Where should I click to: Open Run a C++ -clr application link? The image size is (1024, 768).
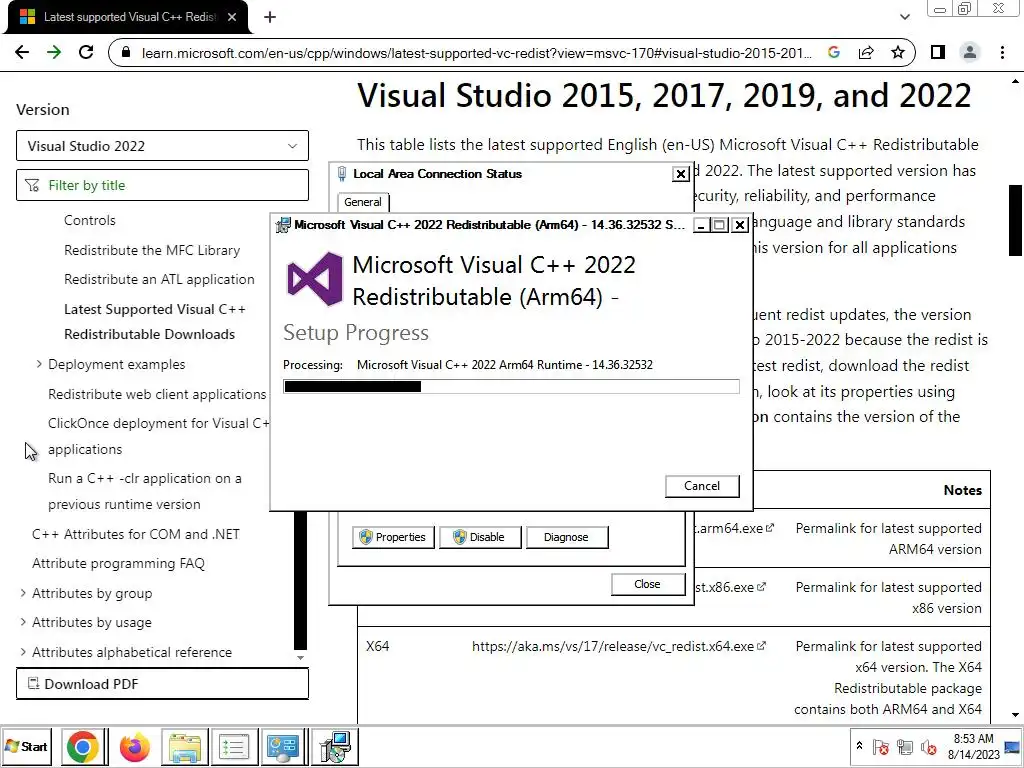(x=144, y=491)
